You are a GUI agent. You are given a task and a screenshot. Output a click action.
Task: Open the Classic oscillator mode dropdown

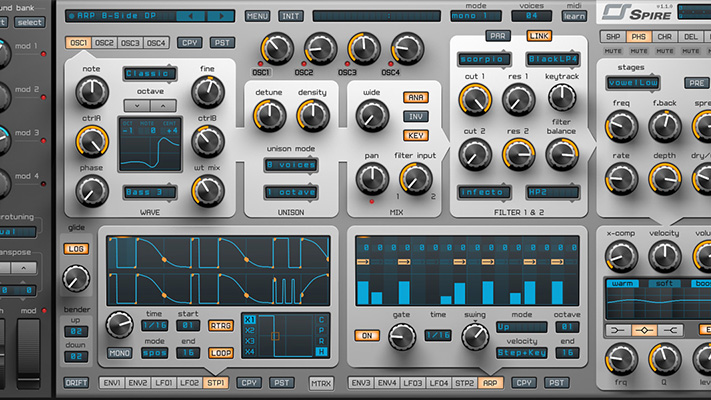(x=149, y=74)
